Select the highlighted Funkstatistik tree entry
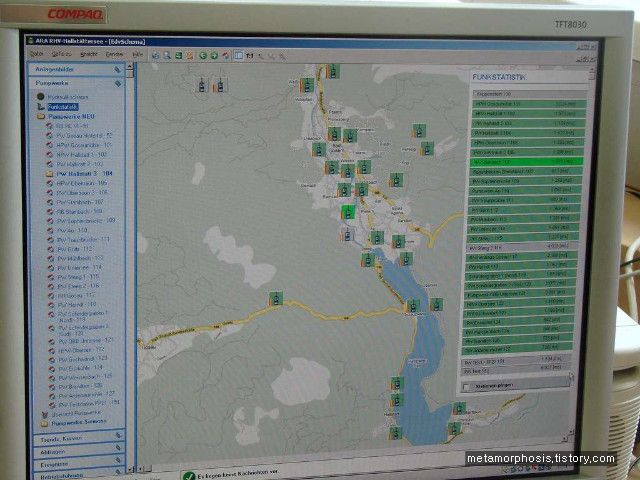The image size is (640, 480). click(63, 107)
